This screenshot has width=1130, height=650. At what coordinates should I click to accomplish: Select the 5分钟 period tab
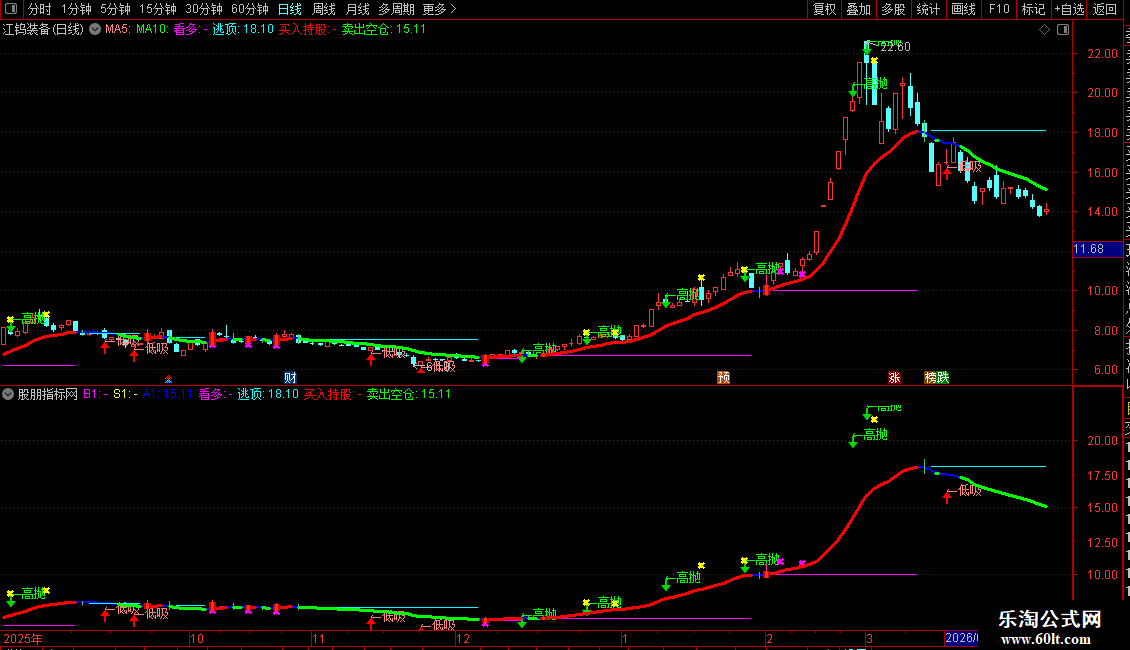[115, 9]
